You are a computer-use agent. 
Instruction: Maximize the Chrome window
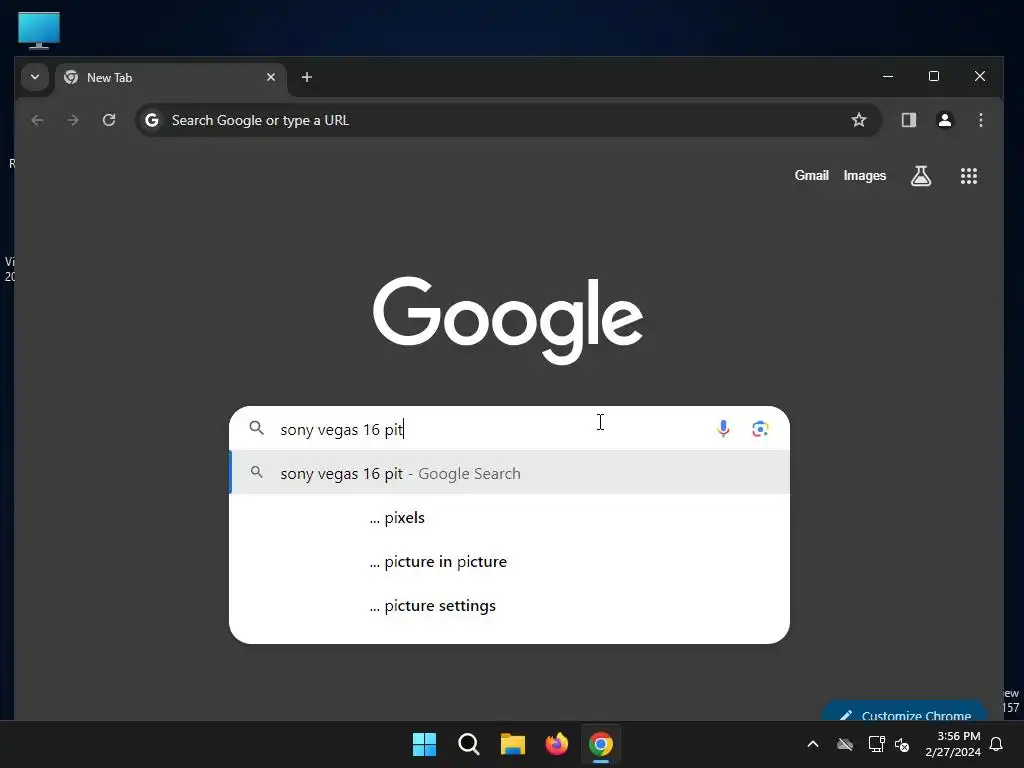pyautogui.click(x=934, y=76)
